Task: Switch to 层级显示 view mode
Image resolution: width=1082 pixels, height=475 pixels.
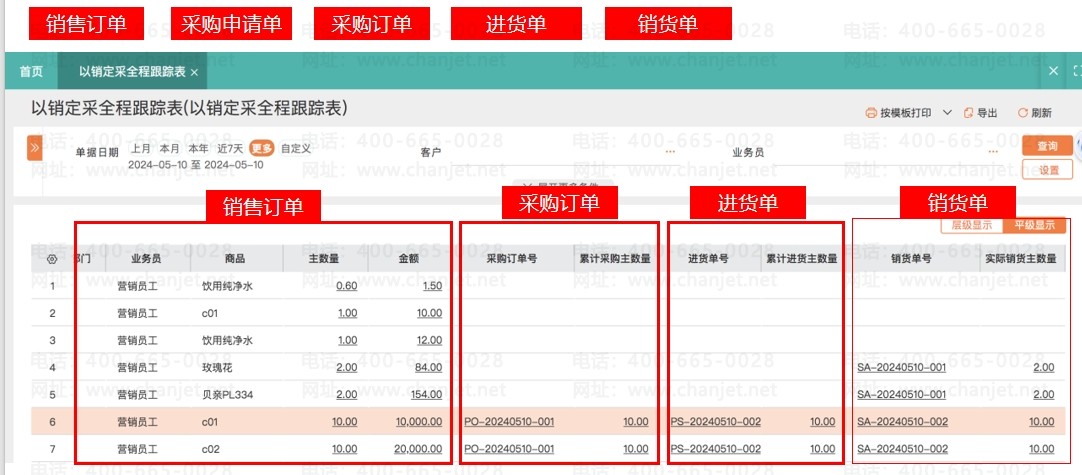Action: click(x=971, y=225)
